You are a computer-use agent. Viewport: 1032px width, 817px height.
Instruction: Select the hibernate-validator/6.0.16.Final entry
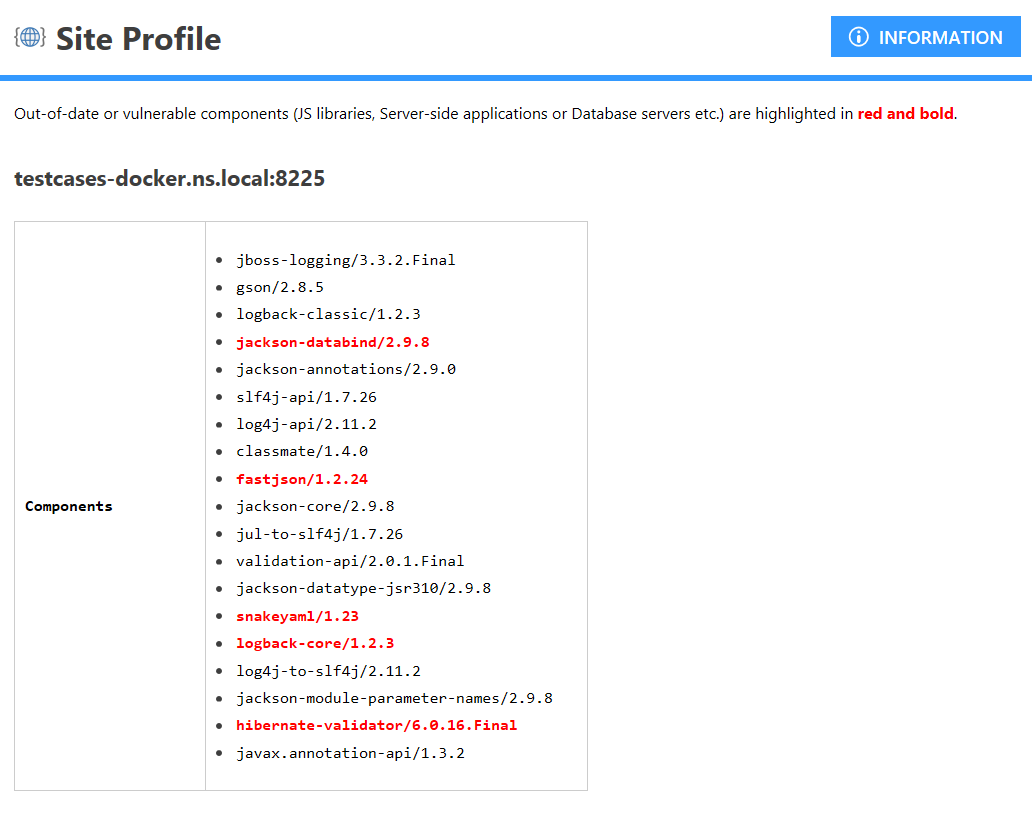[376, 725]
